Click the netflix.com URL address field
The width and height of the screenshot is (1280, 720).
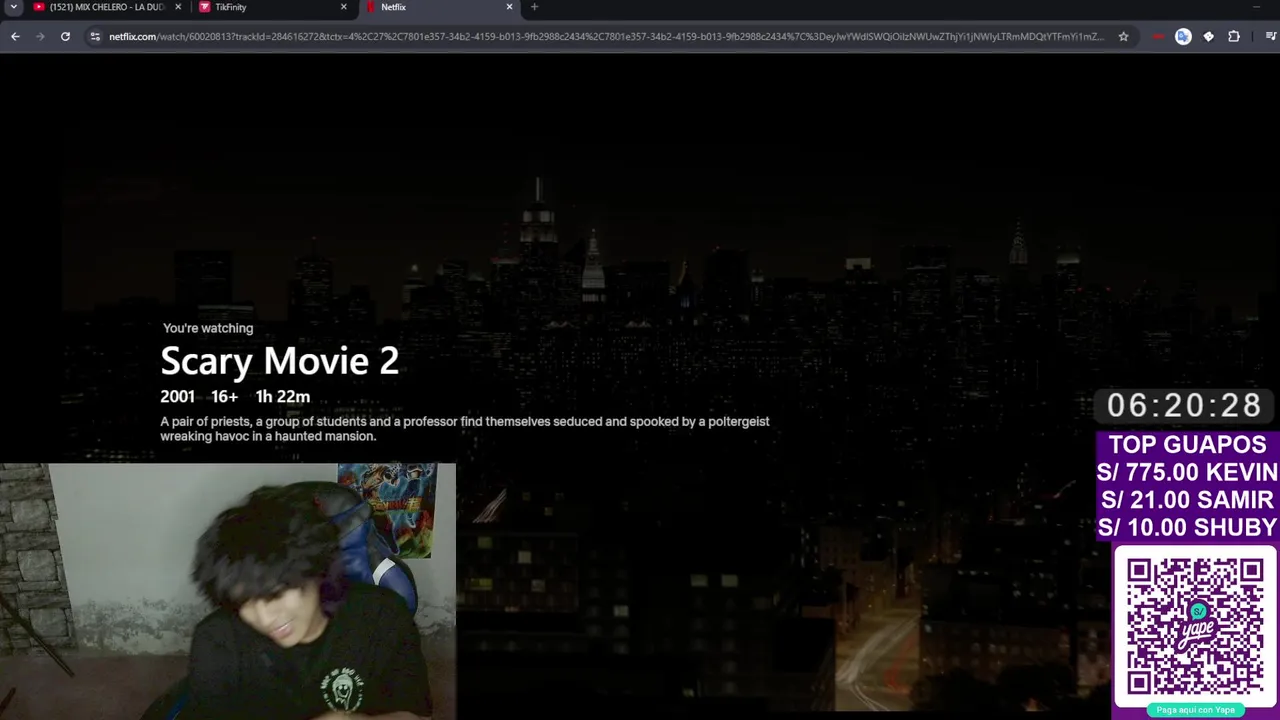(606, 36)
